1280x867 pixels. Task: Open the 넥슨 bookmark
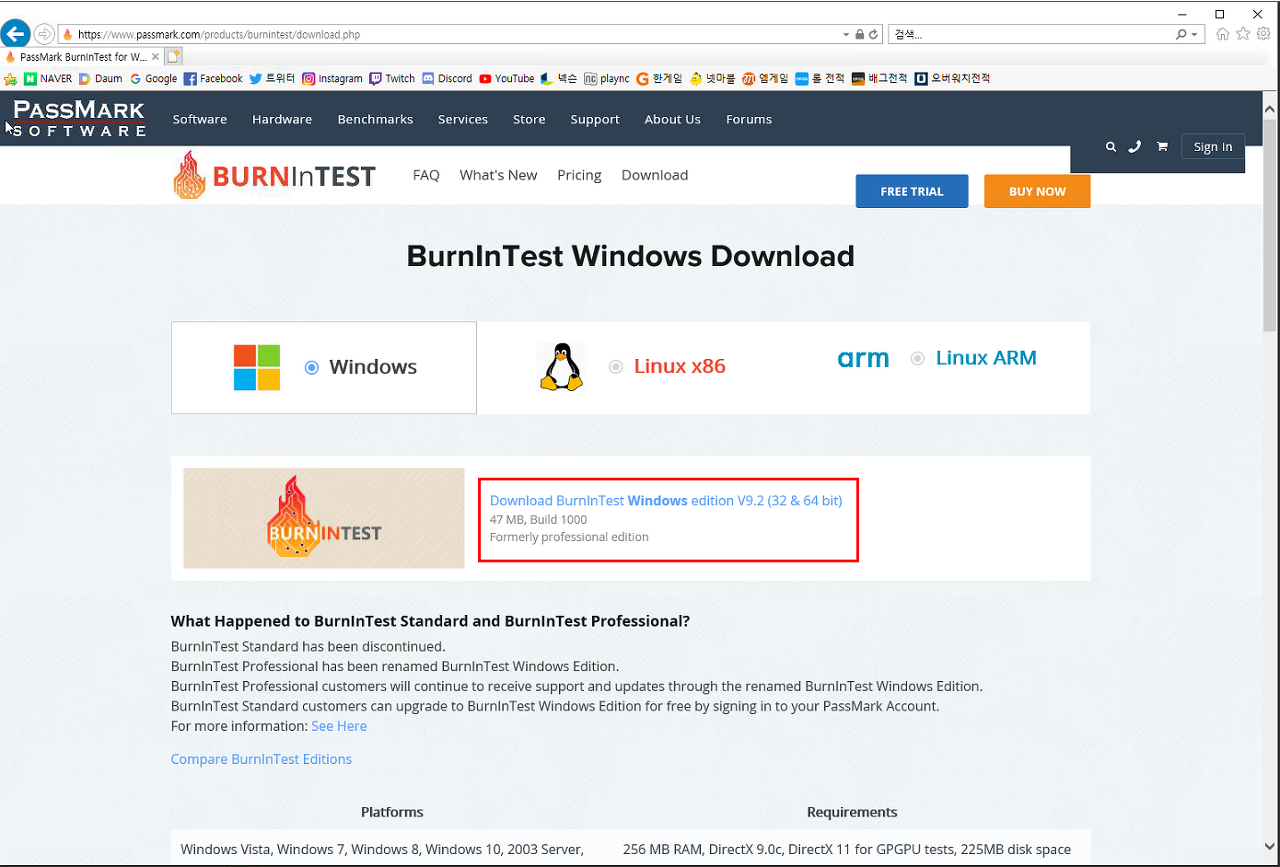pos(559,79)
